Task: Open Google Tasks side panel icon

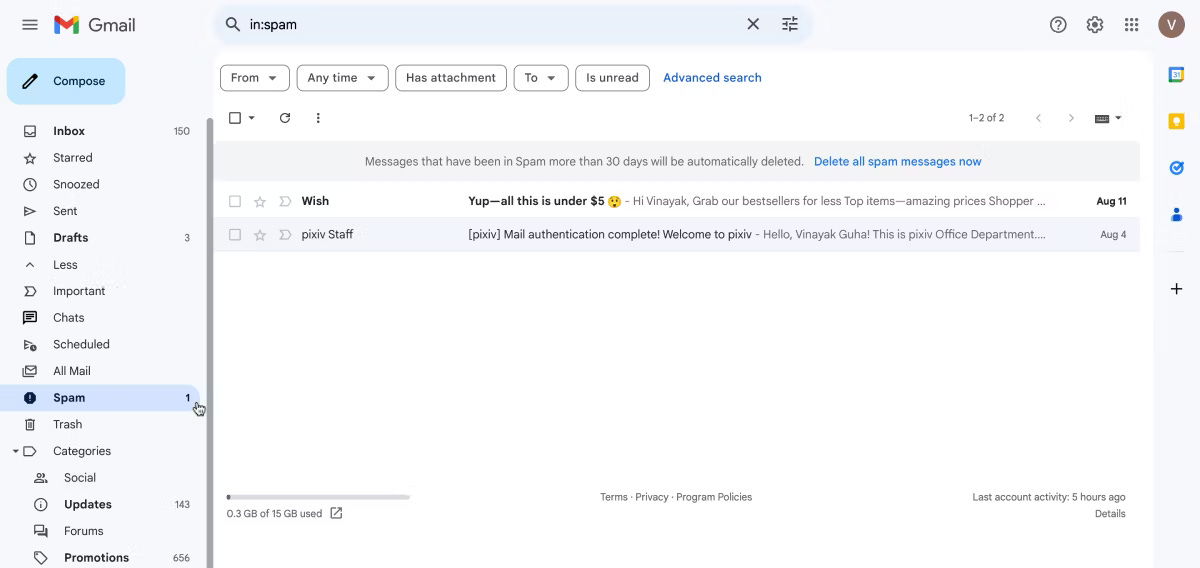Action: pos(1177,168)
